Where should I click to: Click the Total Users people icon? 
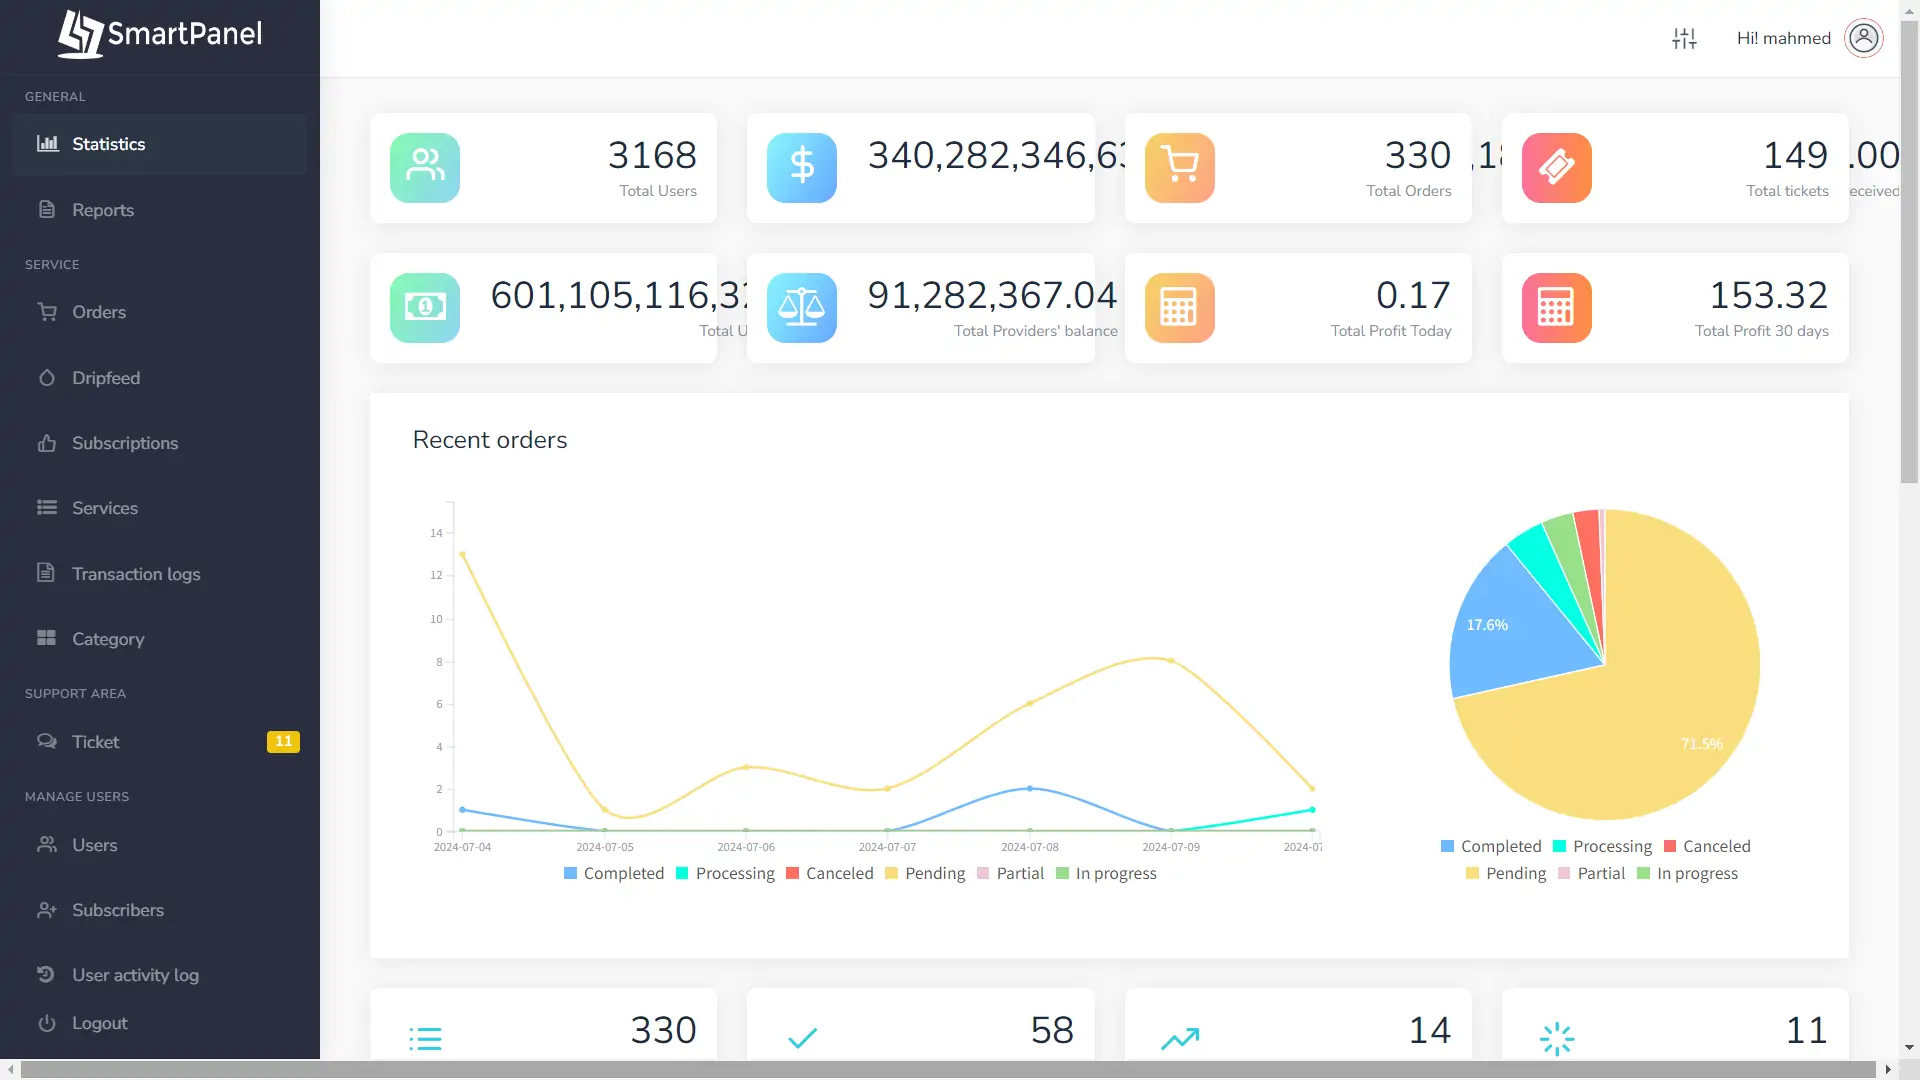425,168
